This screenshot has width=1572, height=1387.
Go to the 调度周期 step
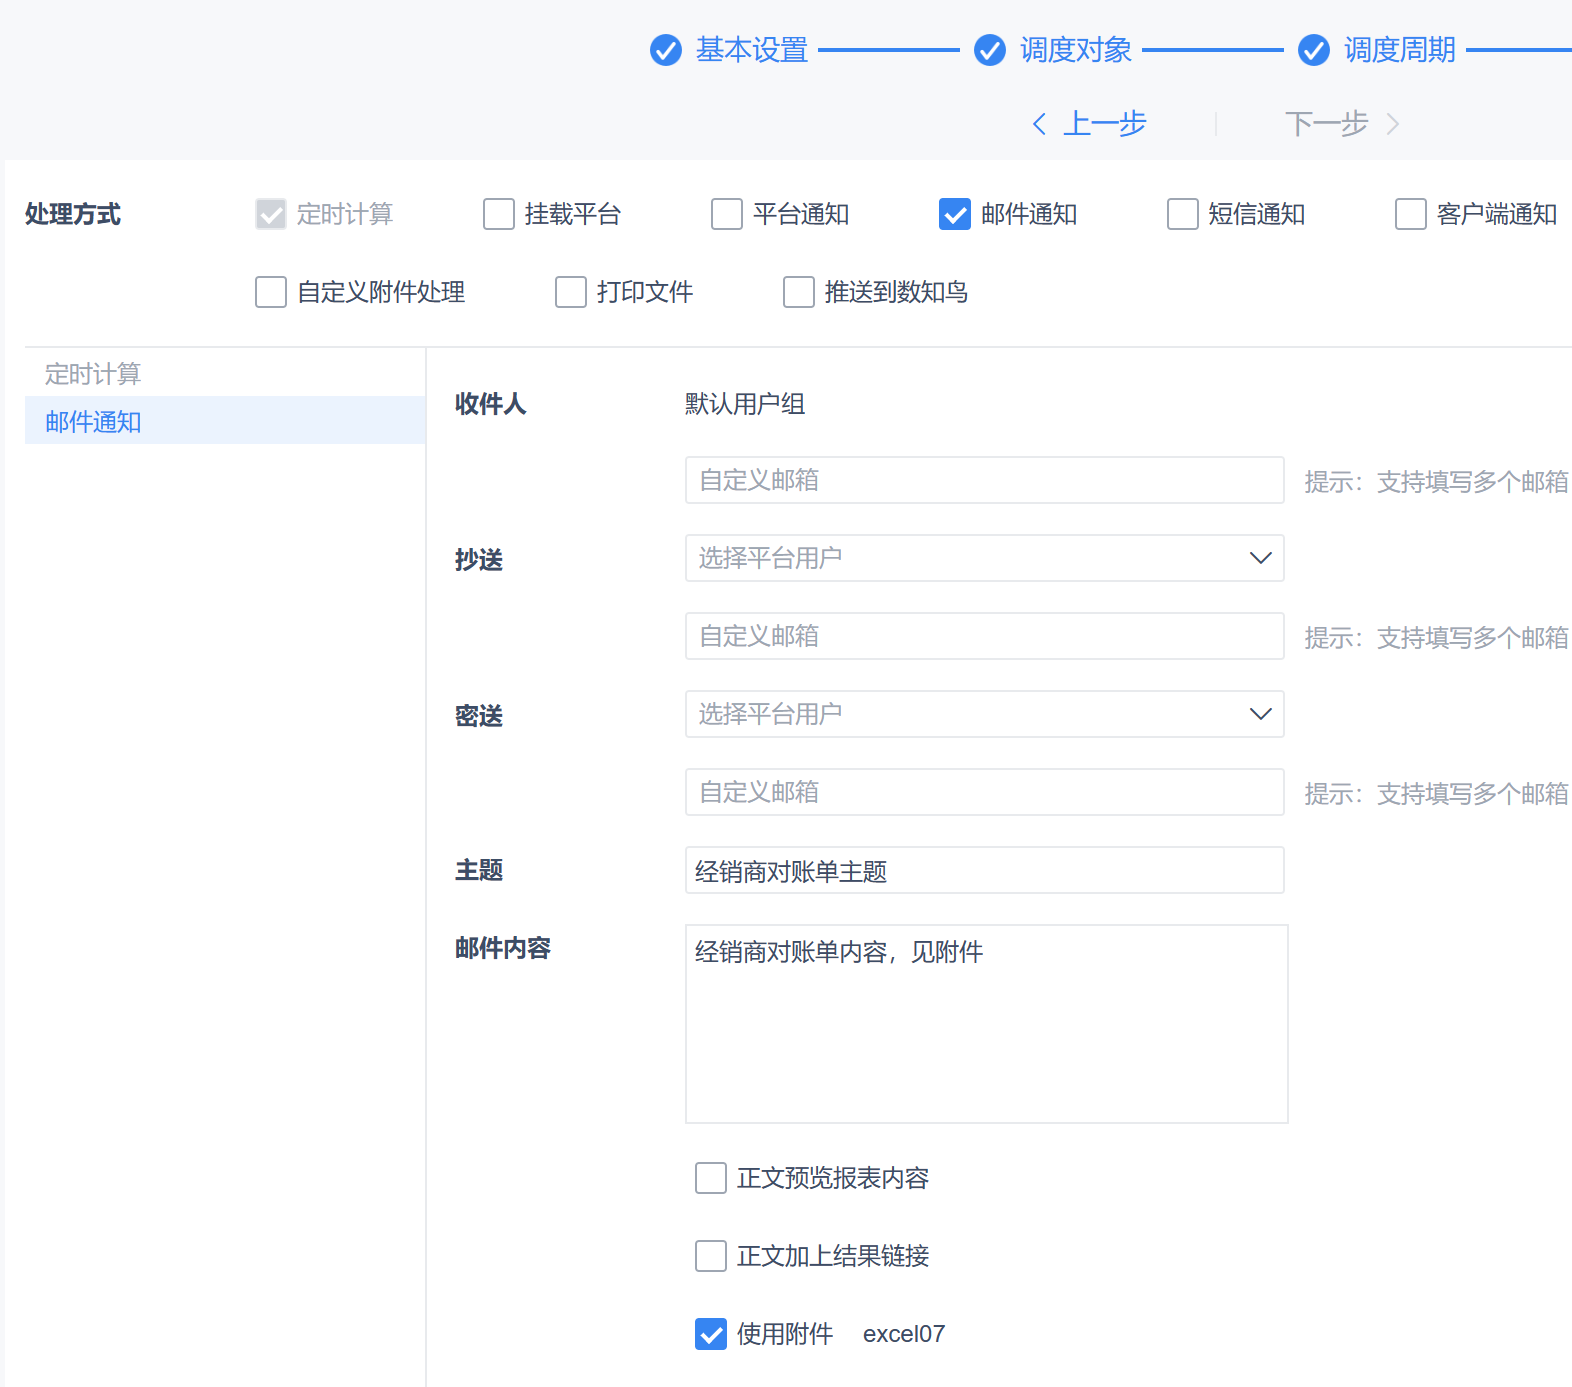(x=1400, y=50)
